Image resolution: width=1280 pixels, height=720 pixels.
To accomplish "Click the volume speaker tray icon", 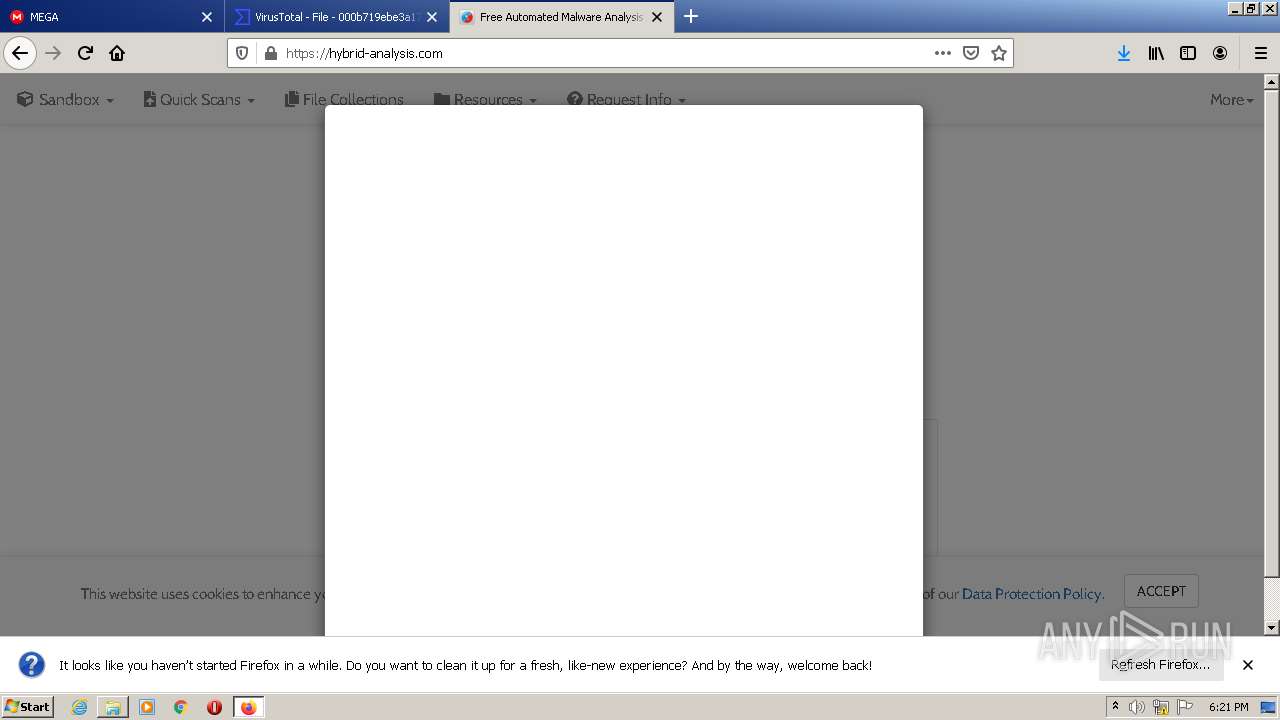I will click(x=1137, y=707).
